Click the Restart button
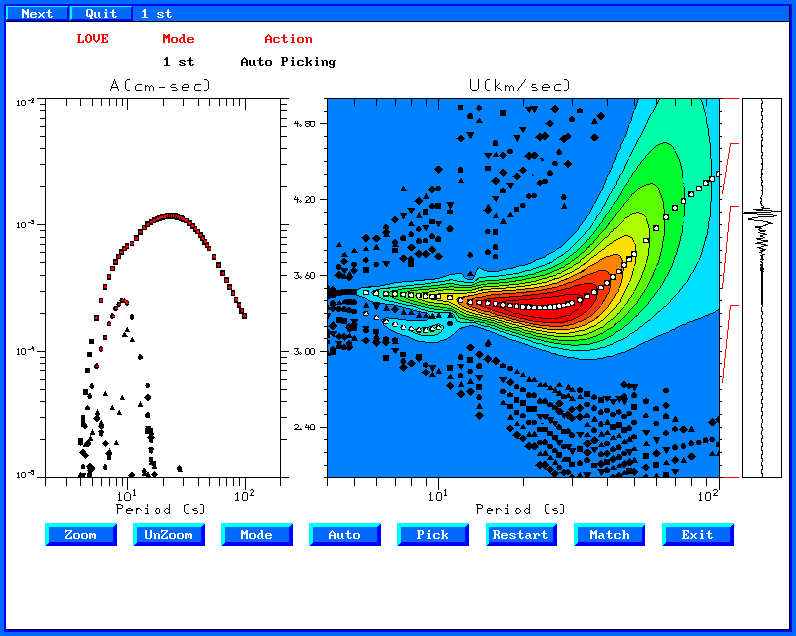This screenshot has width=796, height=636. click(x=521, y=535)
